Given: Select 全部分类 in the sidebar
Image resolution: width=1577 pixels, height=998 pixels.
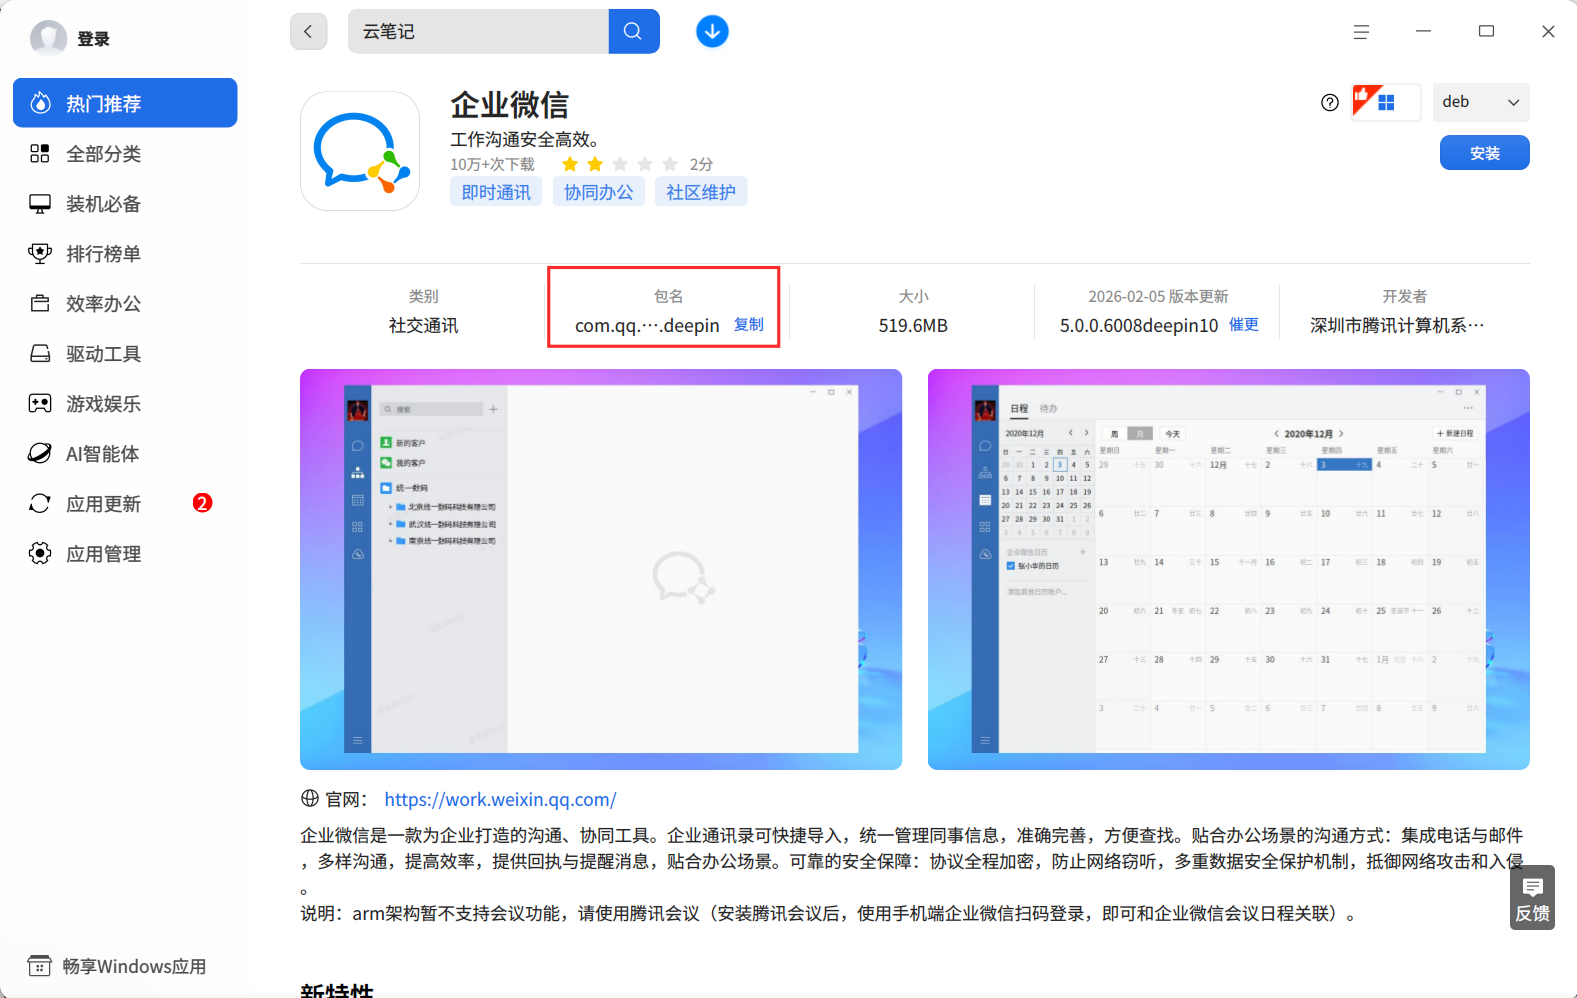Looking at the screenshot, I should [x=125, y=153].
